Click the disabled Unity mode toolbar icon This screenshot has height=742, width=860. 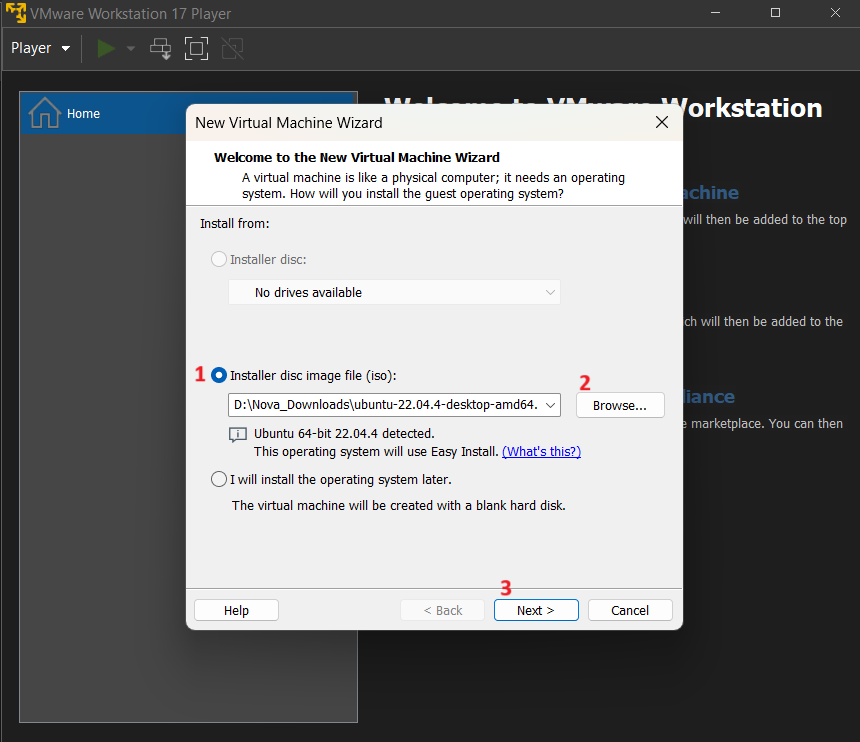click(x=233, y=48)
